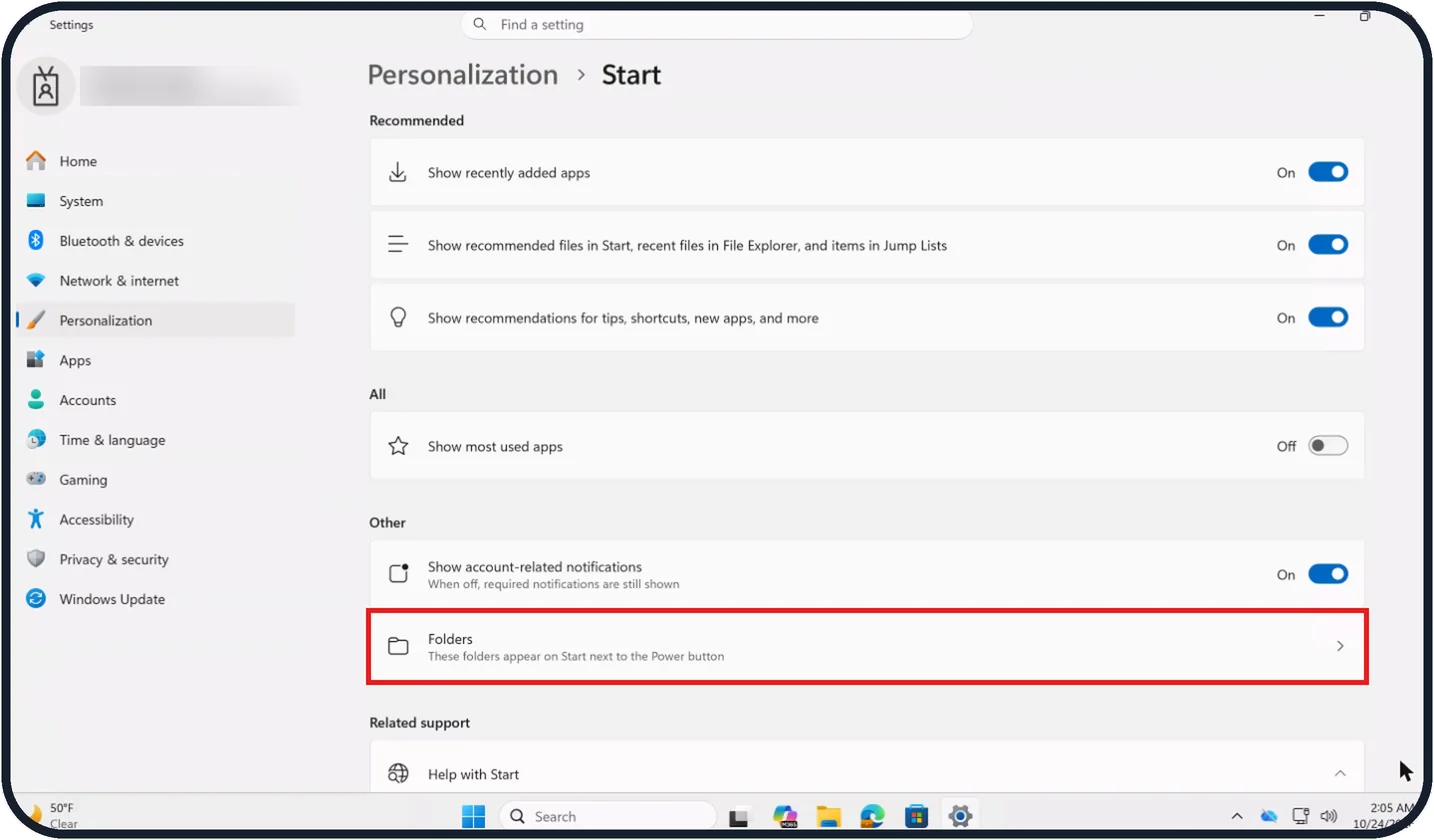Turn off account-related notifications toggle

point(1328,575)
